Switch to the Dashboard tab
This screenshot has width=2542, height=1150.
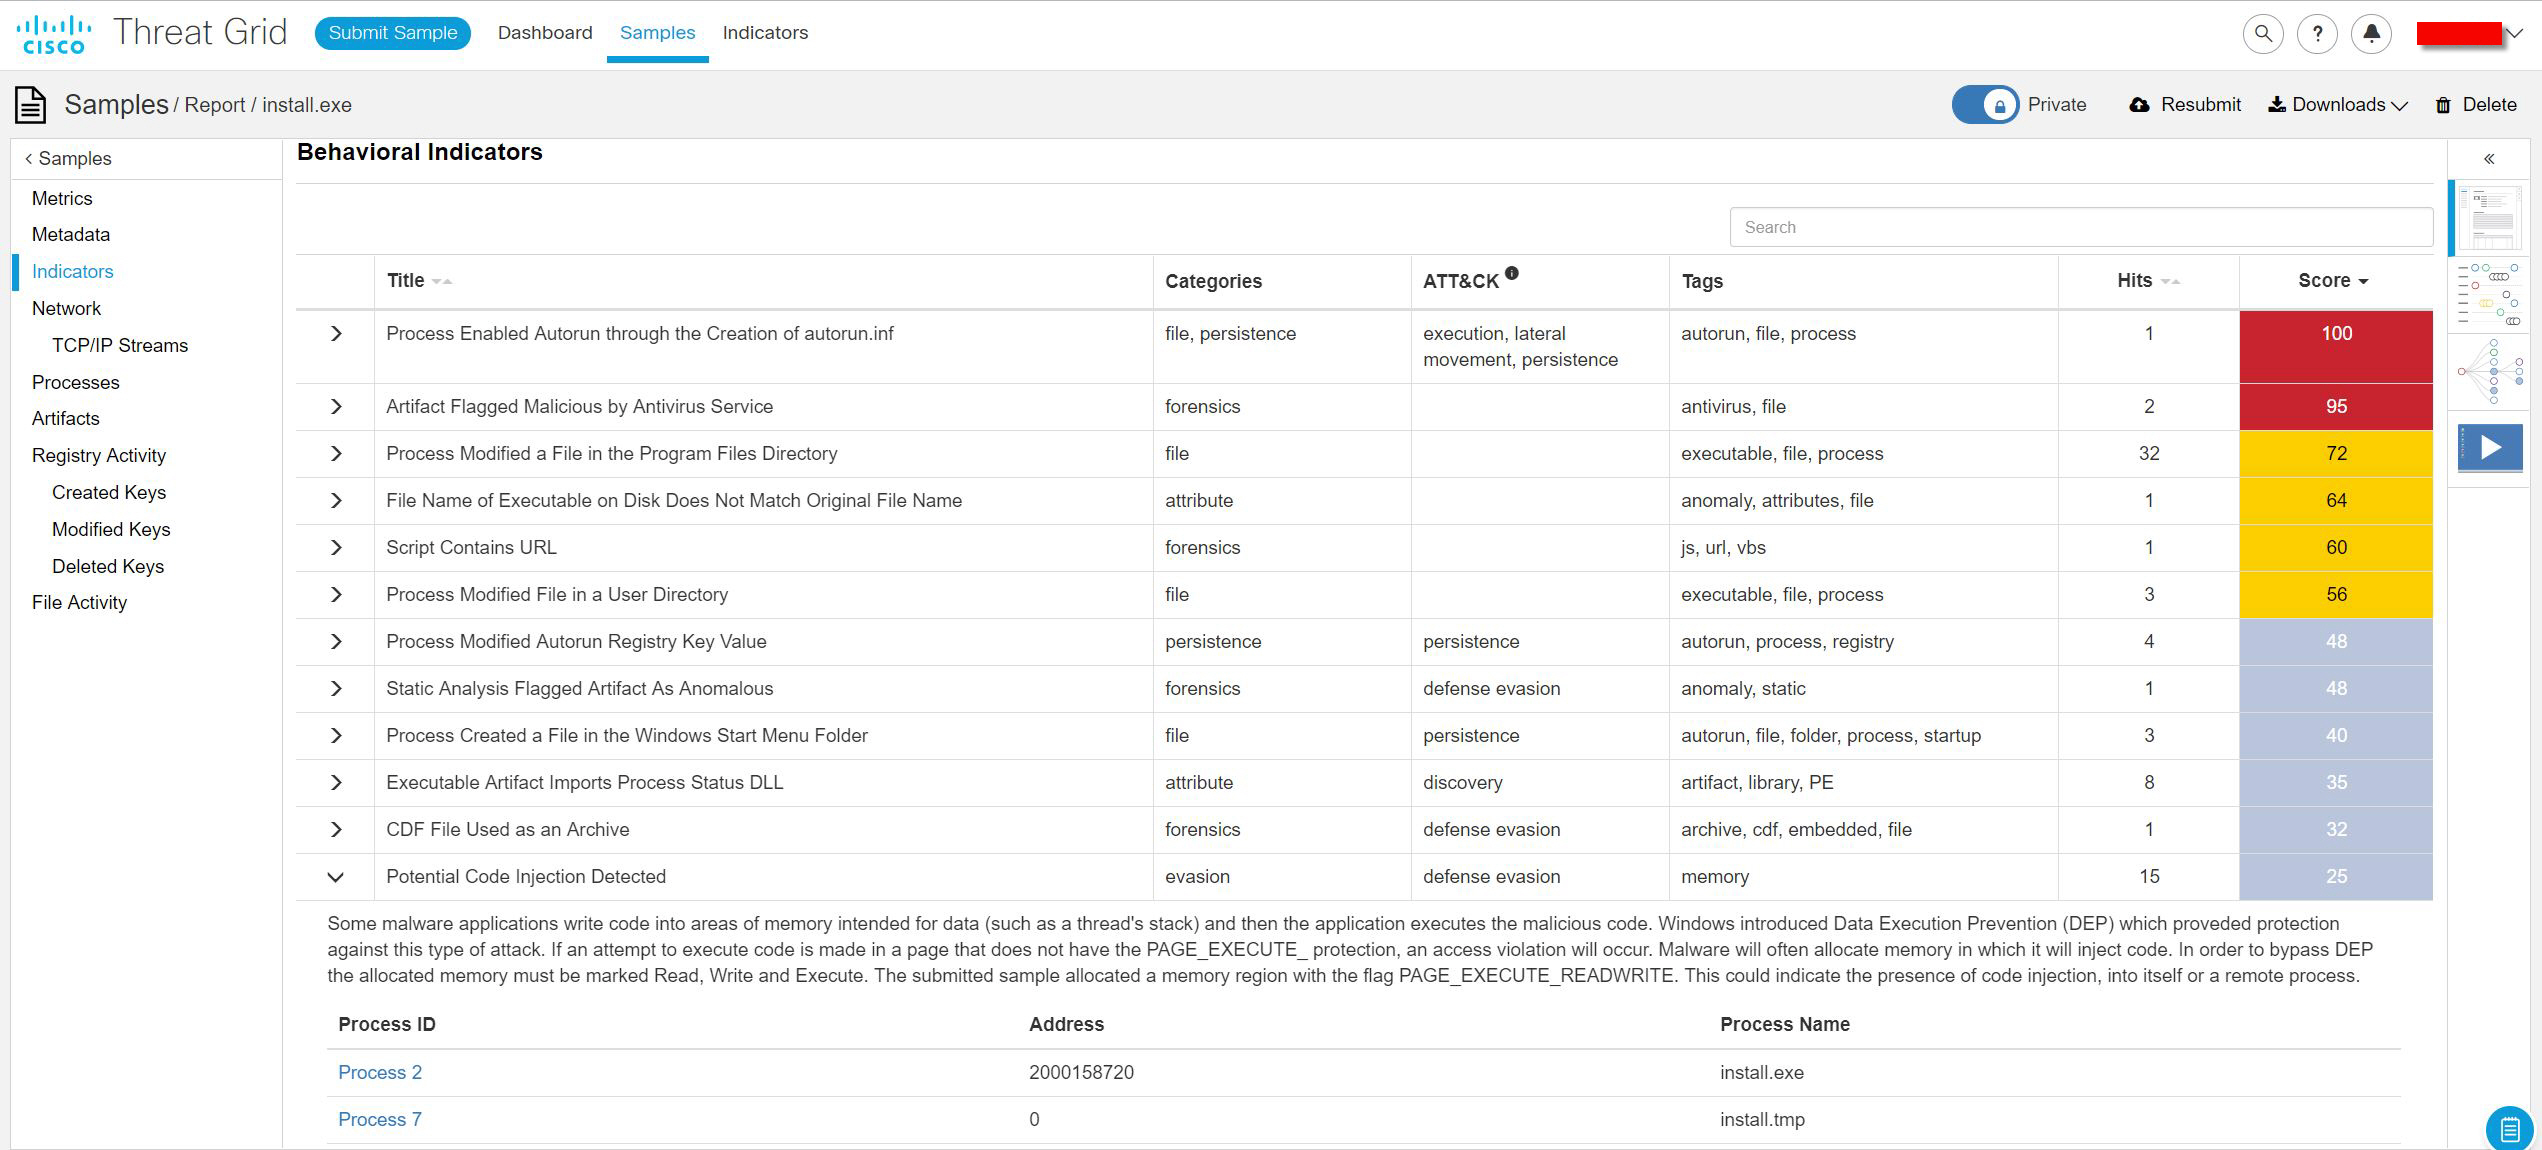click(x=545, y=33)
